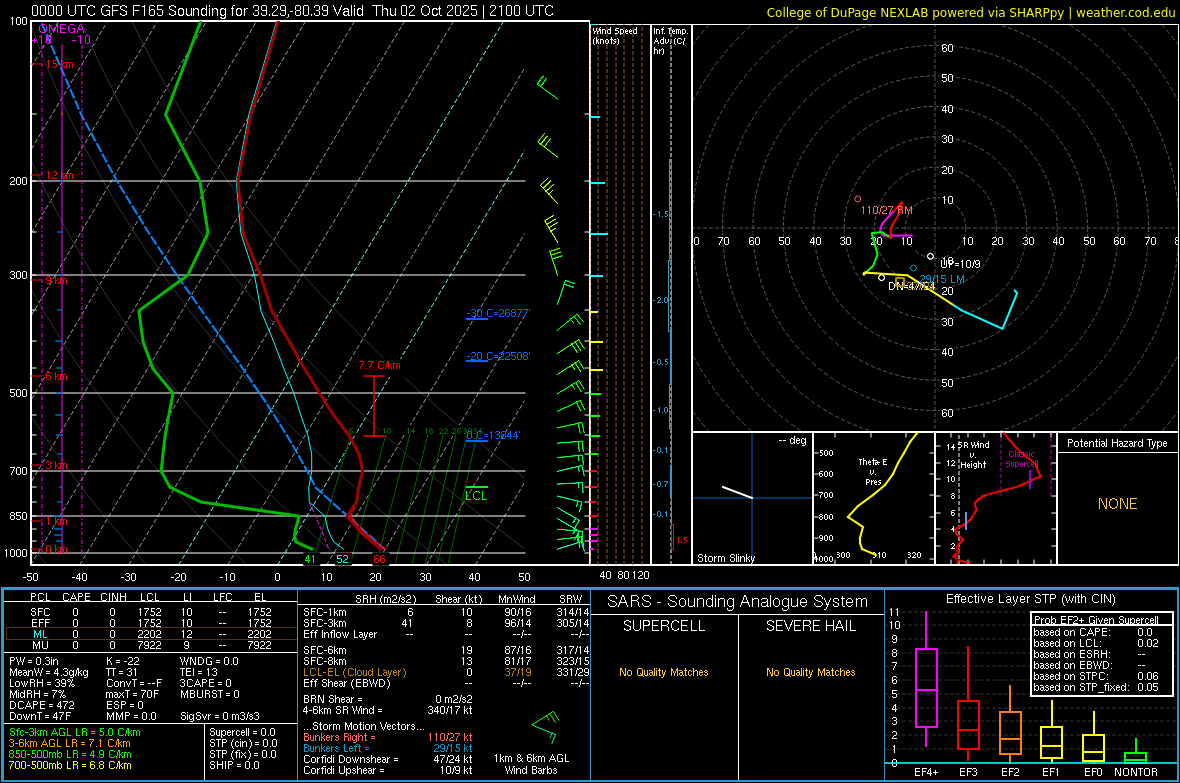
Task: Click the DCAPE = 472 value
Action: coord(41,705)
